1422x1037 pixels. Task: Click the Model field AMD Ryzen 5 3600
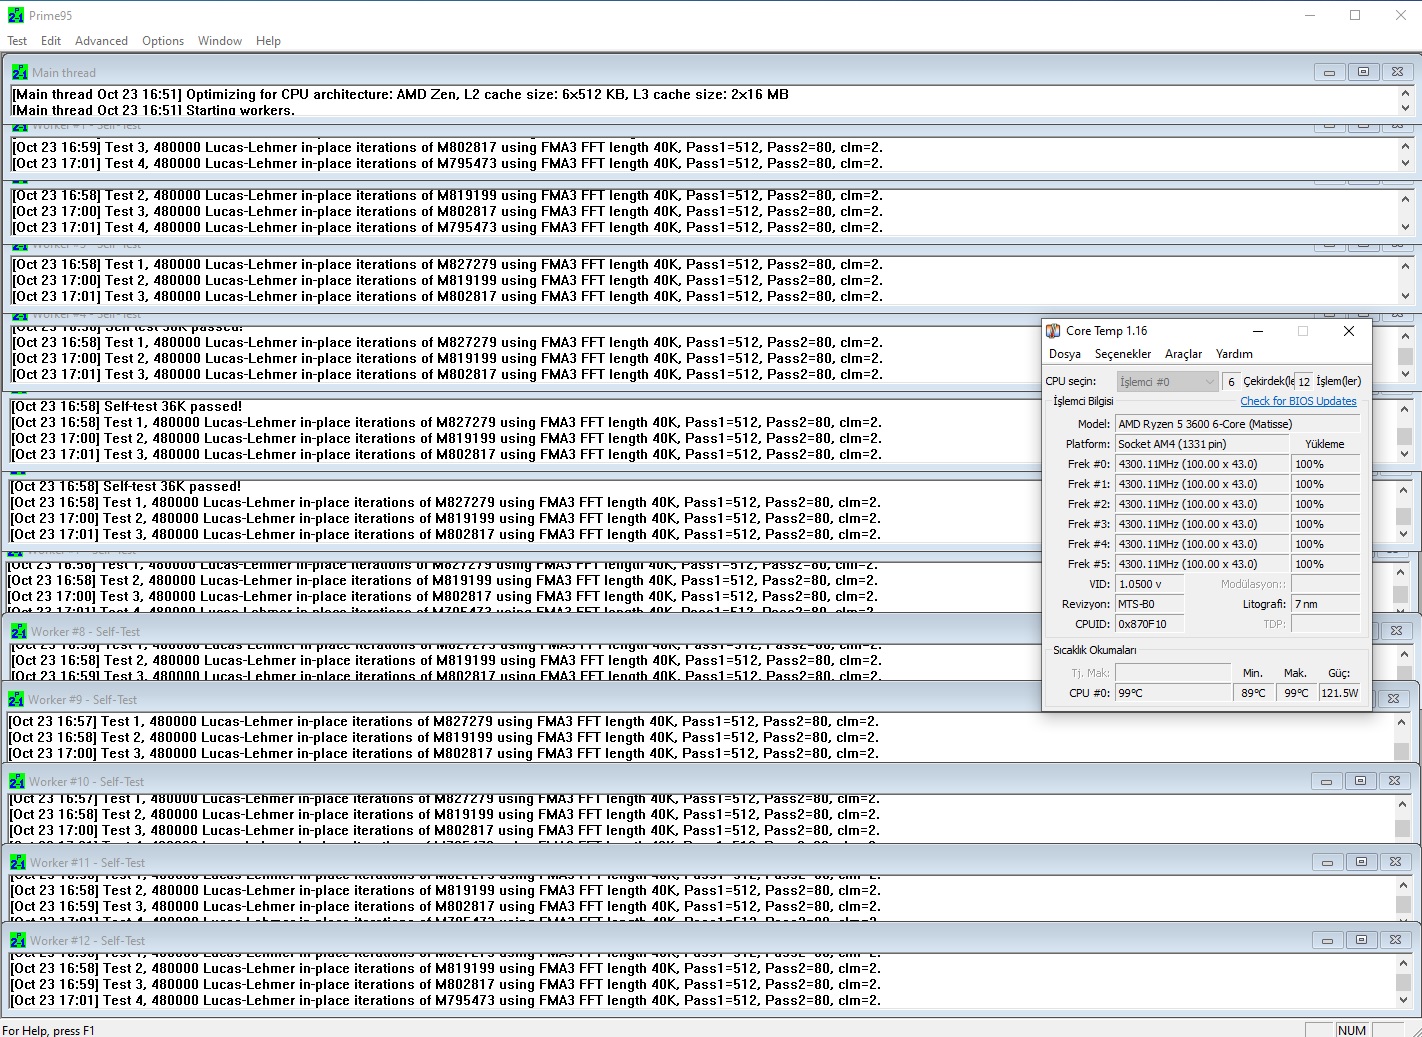click(x=1238, y=424)
